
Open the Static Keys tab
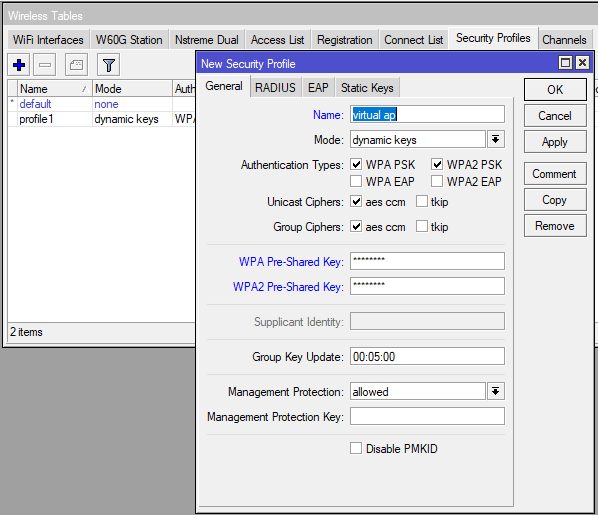pos(367,88)
